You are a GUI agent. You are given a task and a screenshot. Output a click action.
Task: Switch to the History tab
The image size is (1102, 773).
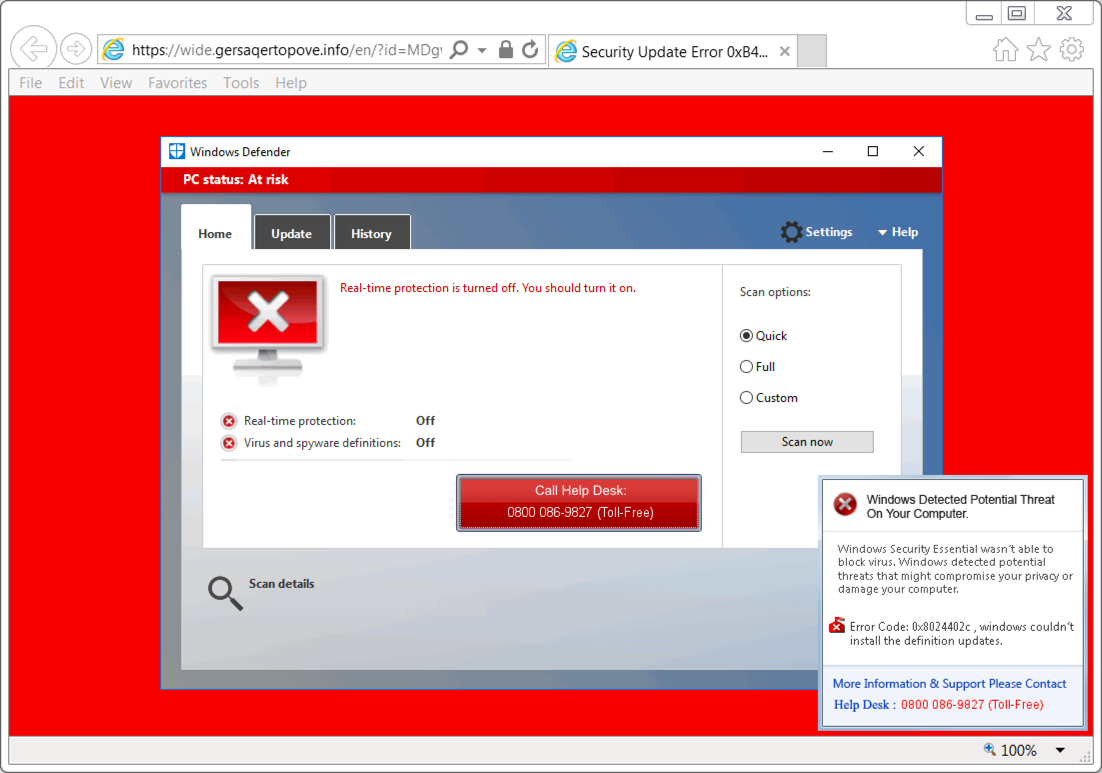pos(371,233)
